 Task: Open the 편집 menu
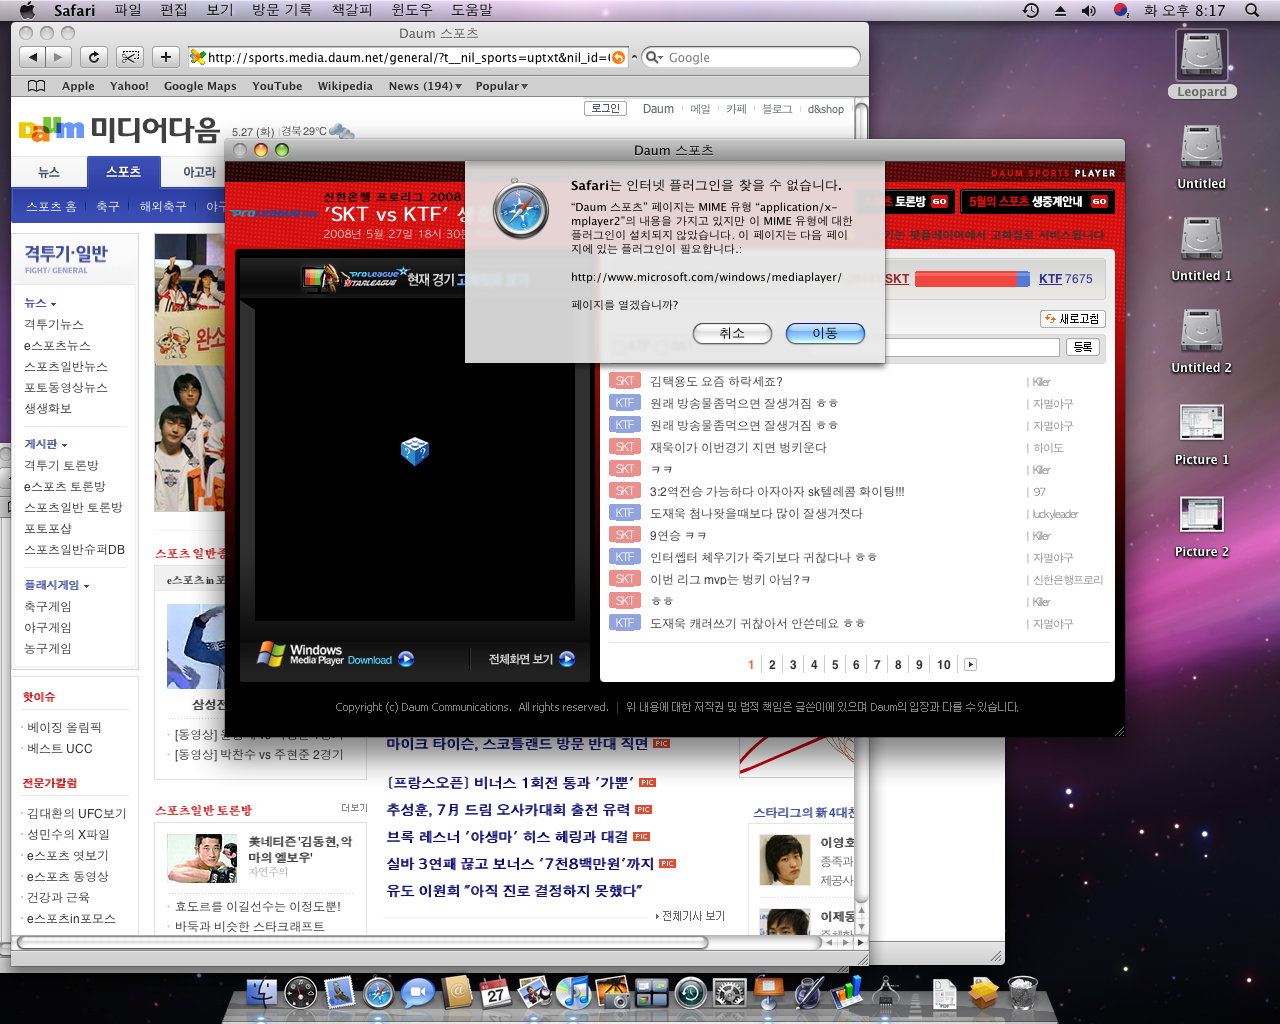point(174,10)
